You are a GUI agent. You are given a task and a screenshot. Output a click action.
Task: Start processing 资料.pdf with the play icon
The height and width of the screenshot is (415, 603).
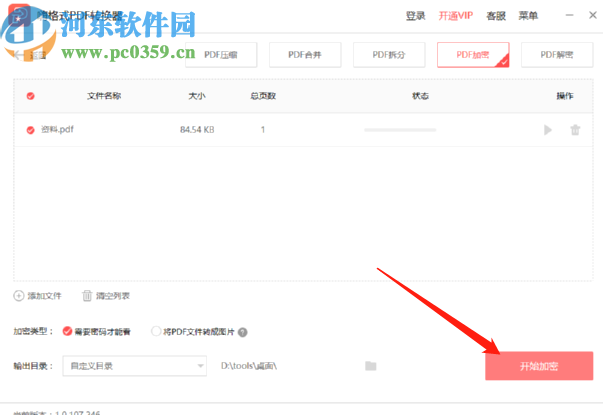click(x=548, y=130)
